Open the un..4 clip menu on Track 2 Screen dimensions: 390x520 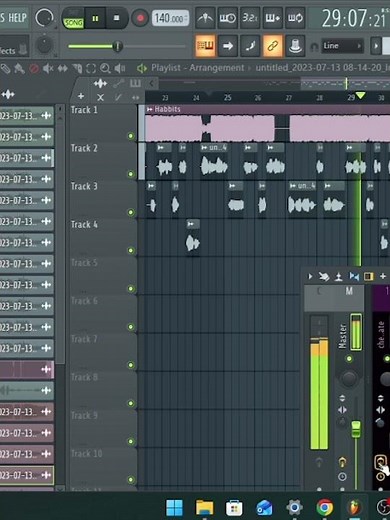pos(204,147)
